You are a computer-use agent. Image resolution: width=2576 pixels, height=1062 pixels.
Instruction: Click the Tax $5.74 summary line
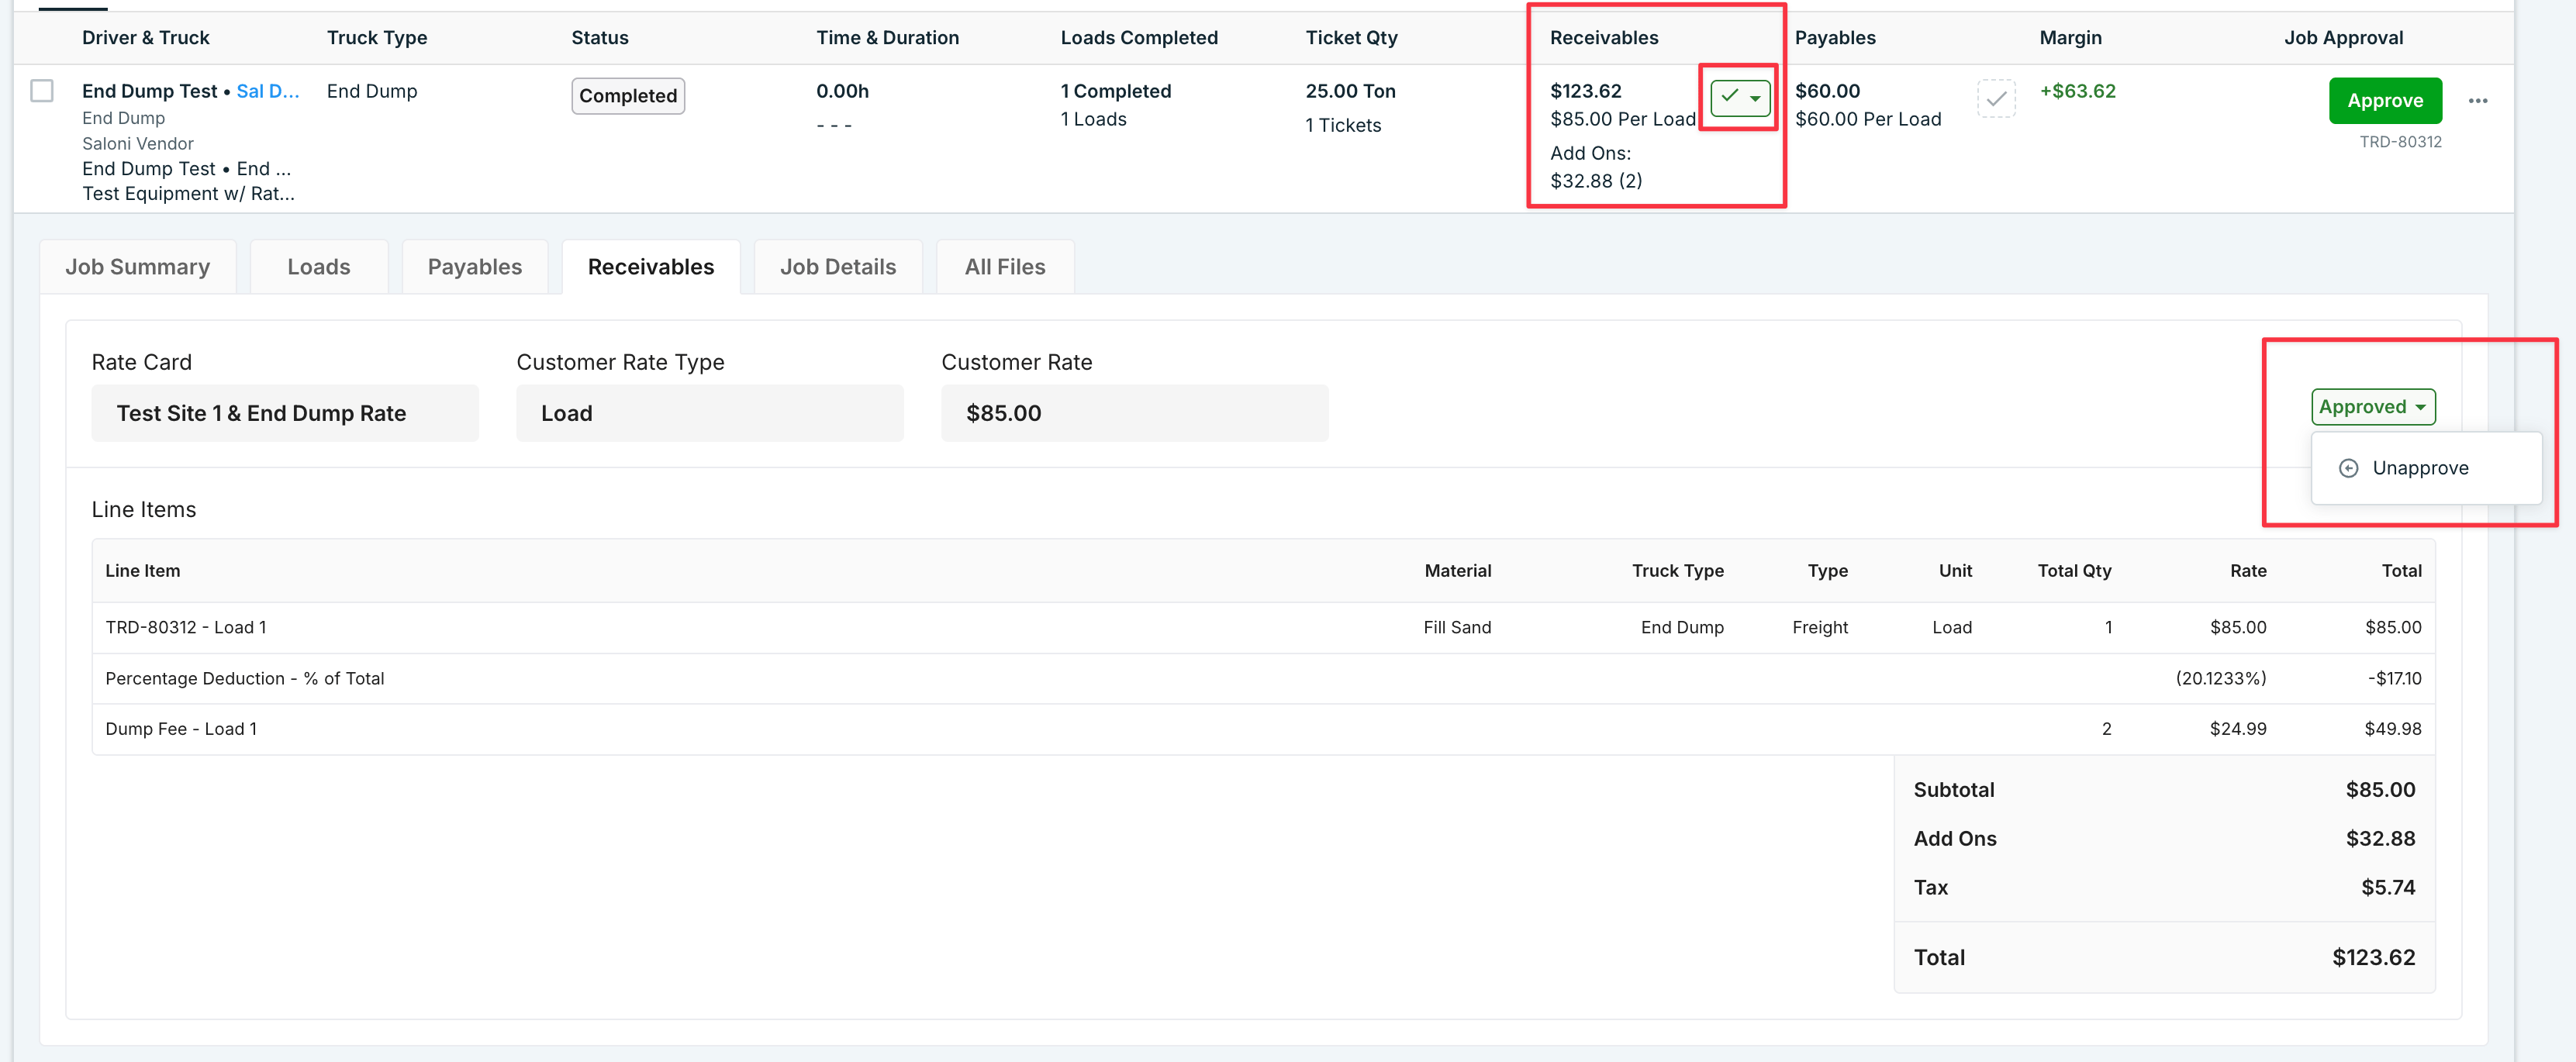[2164, 888]
